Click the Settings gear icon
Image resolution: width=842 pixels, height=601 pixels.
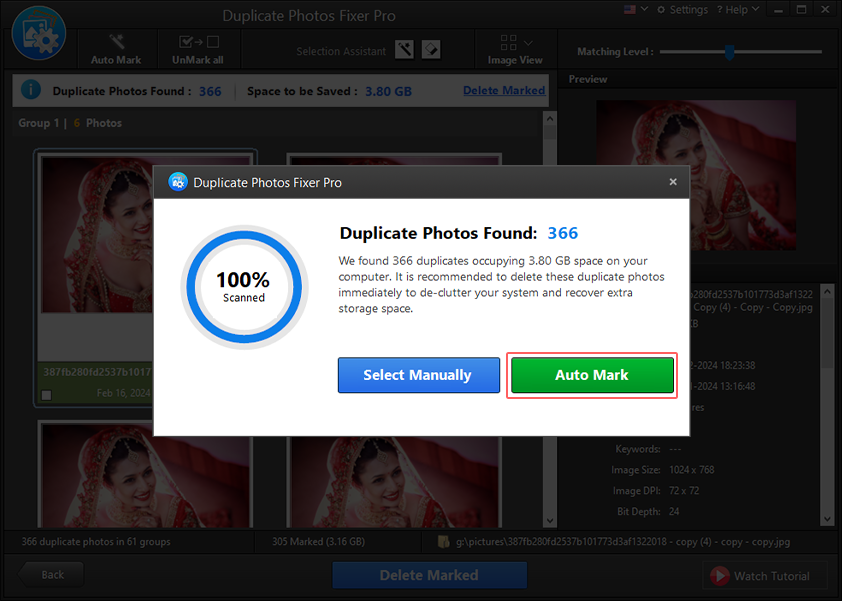pos(661,10)
